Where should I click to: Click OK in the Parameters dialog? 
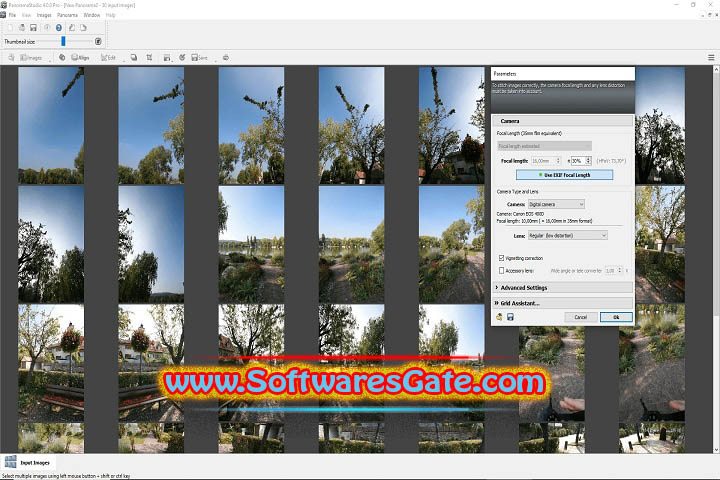(616, 317)
